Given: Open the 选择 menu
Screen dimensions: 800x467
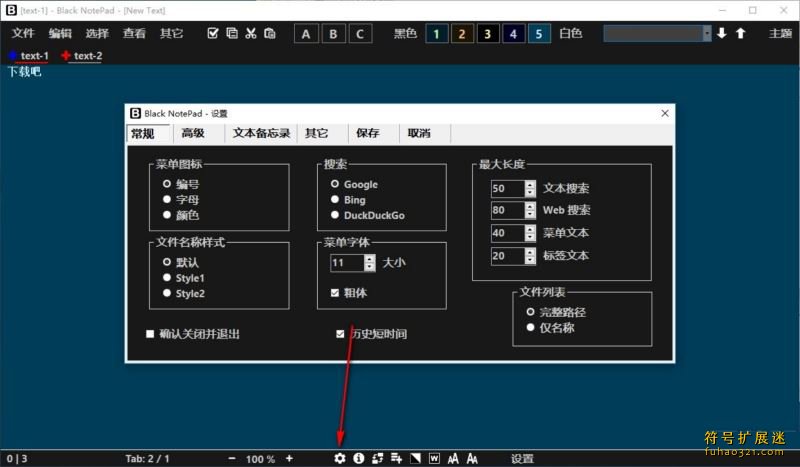Looking at the screenshot, I should tap(97, 33).
